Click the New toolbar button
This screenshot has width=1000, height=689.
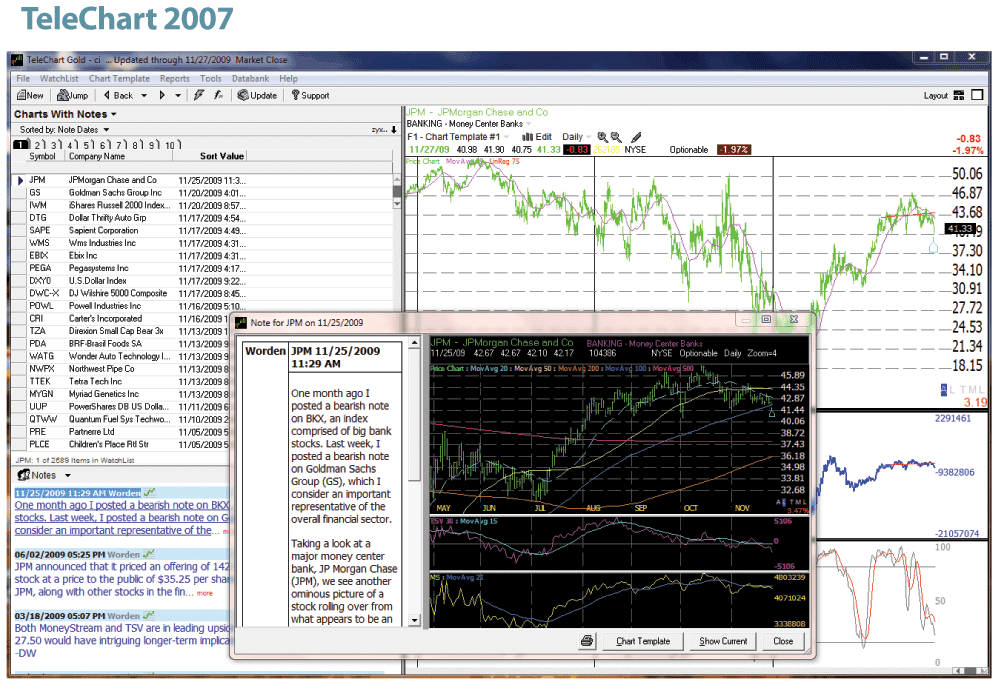(x=29, y=96)
